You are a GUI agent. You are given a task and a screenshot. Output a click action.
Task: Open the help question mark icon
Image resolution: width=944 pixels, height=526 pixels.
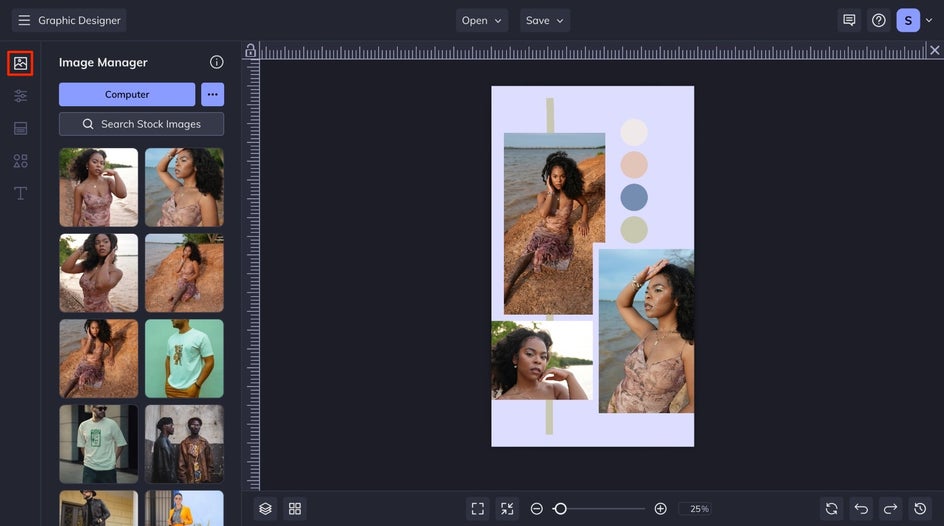point(878,20)
